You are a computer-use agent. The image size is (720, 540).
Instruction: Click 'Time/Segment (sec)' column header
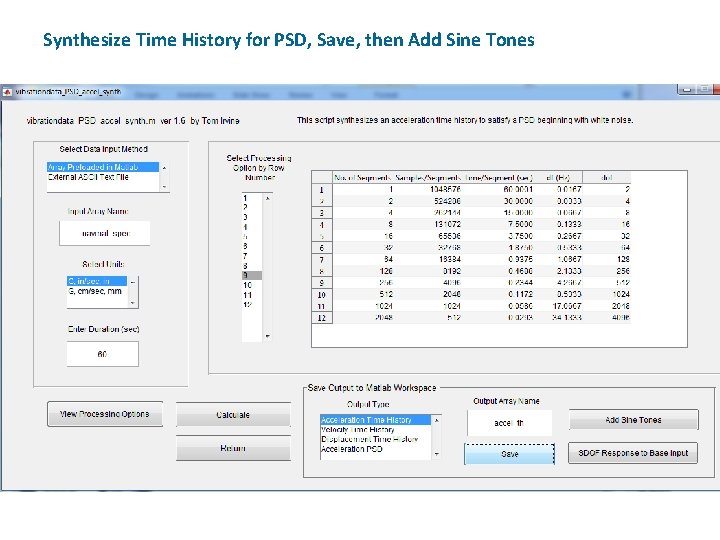point(499,178)
